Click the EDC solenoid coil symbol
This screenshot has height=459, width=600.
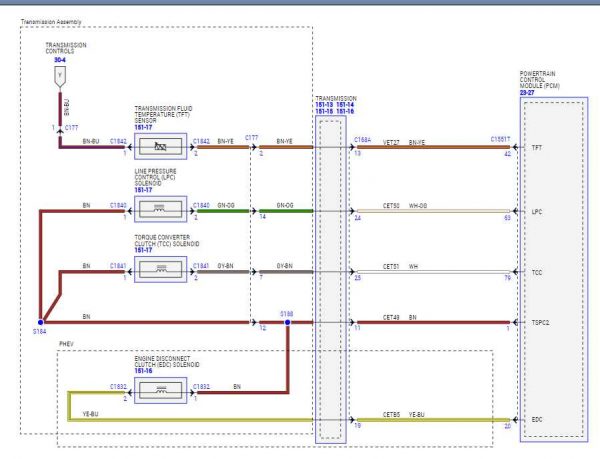[160, 391]
